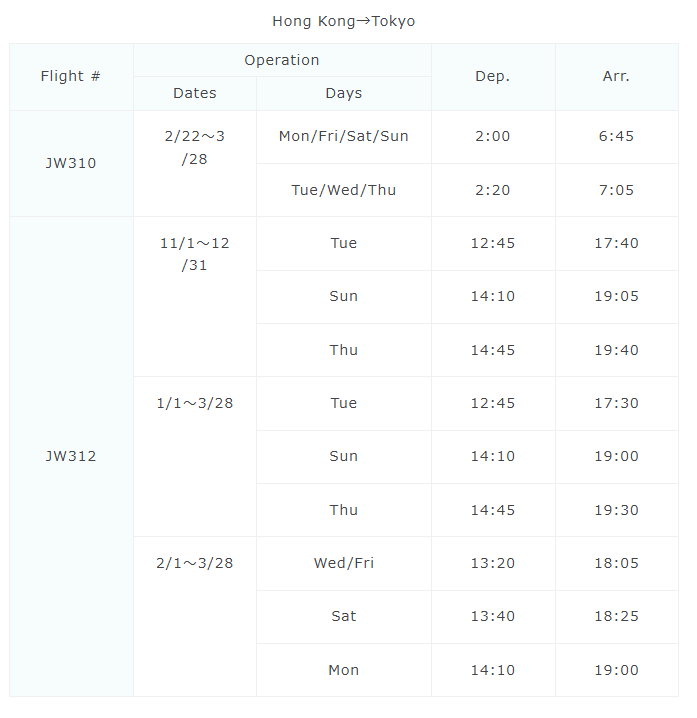Click the 7:05 arrival time

pos(616,190)
